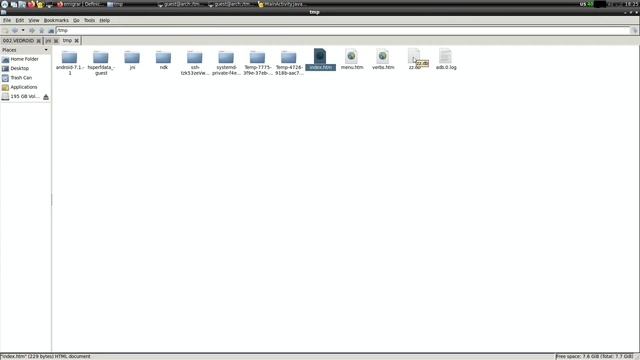Screen dimensions: 640x360
Task: Click the panel start menu icon
Action: [4, 4]
